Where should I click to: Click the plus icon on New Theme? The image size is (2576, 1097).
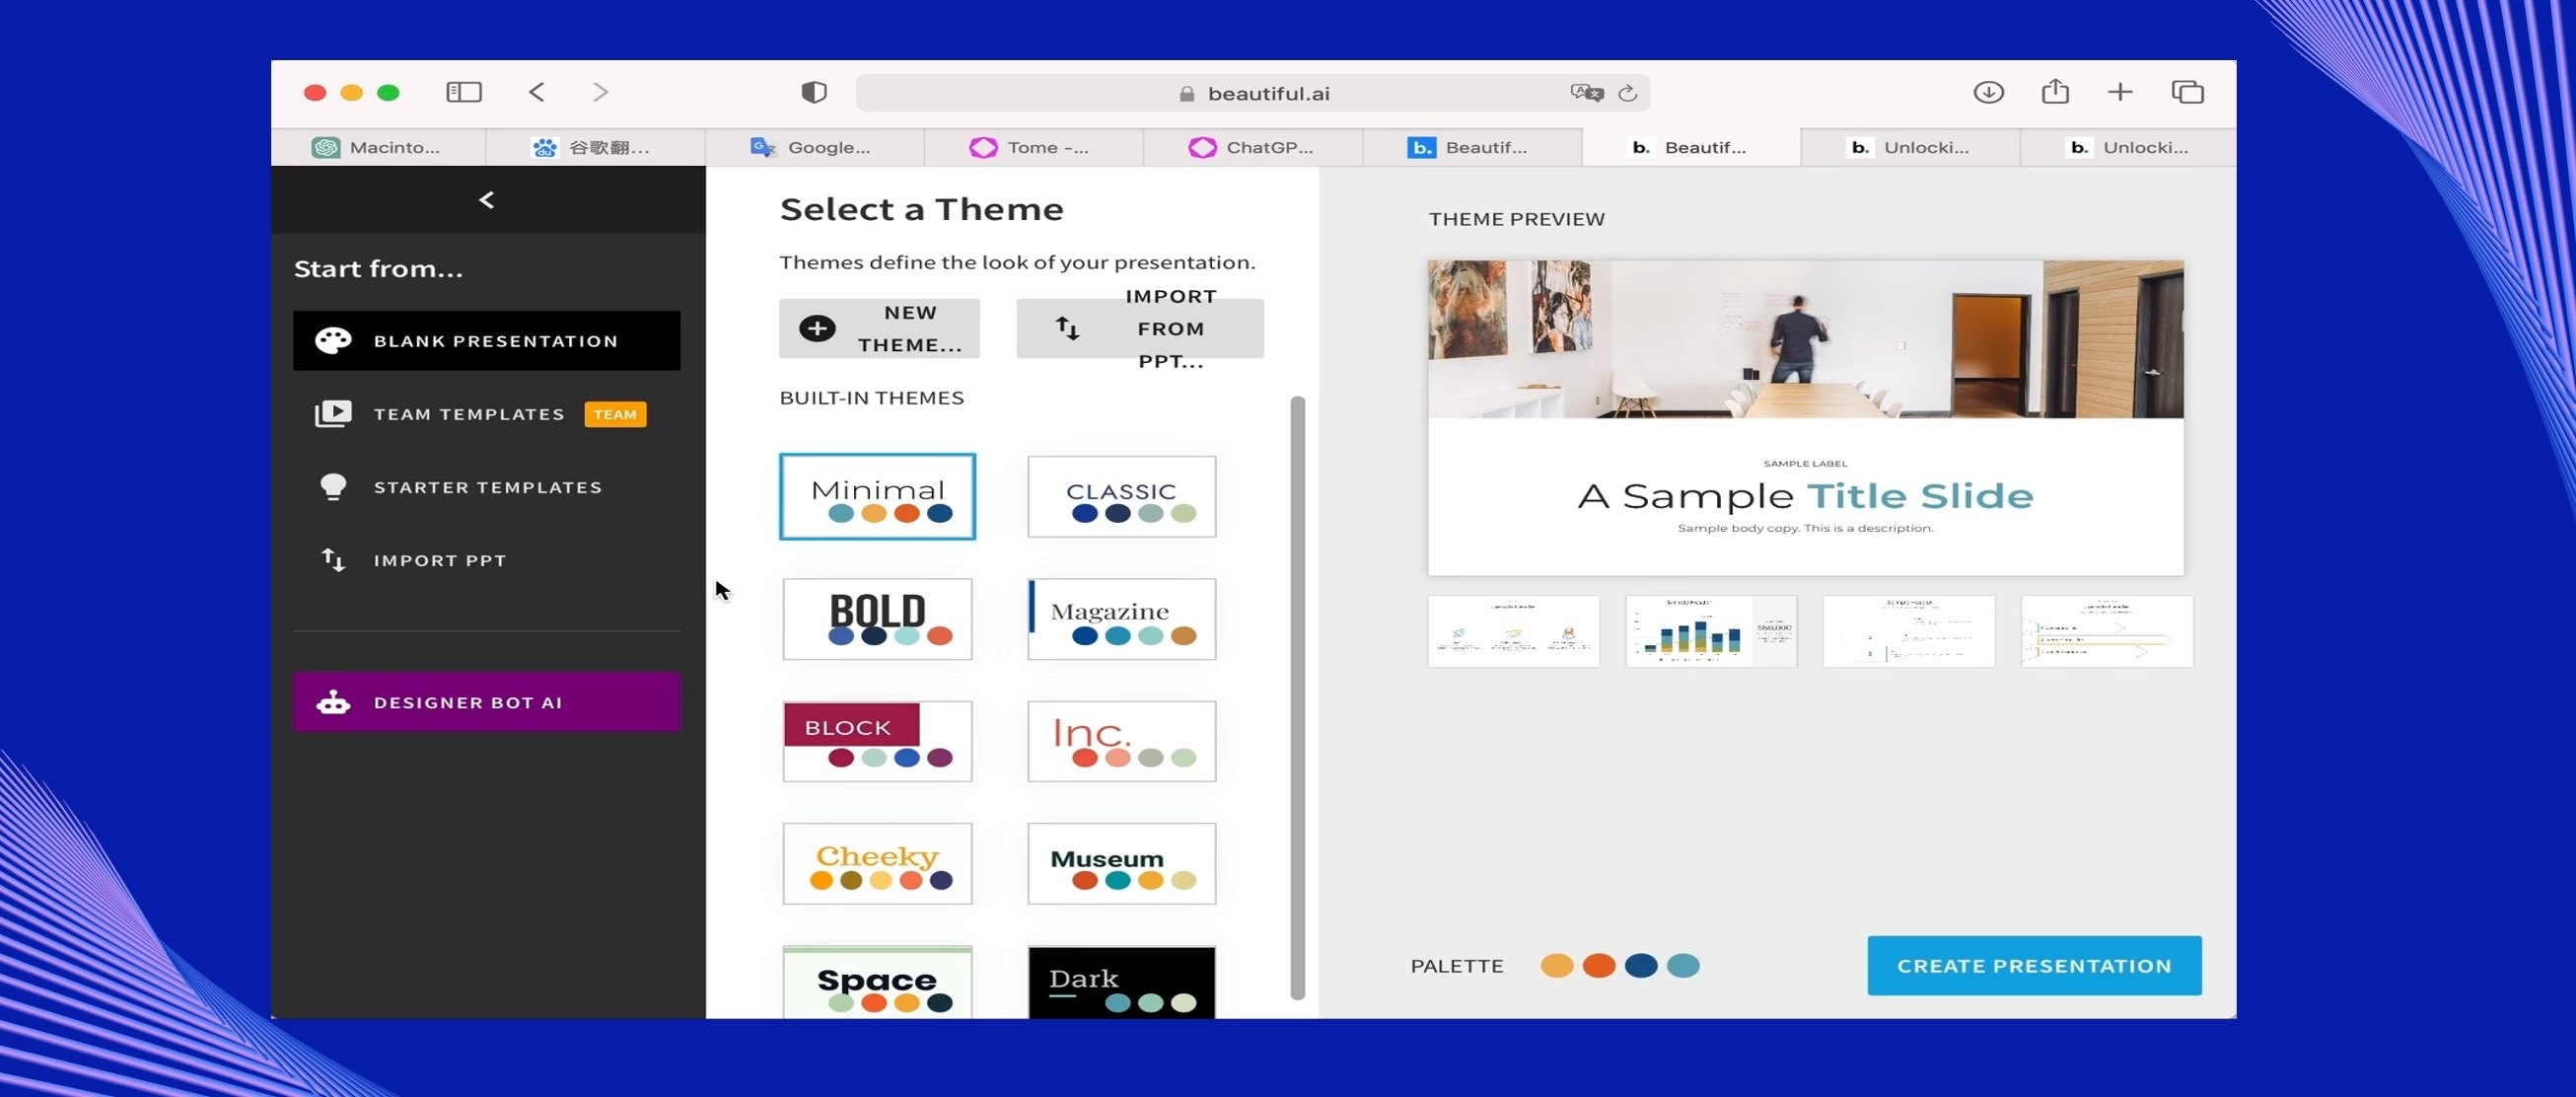tap(817, 329)
